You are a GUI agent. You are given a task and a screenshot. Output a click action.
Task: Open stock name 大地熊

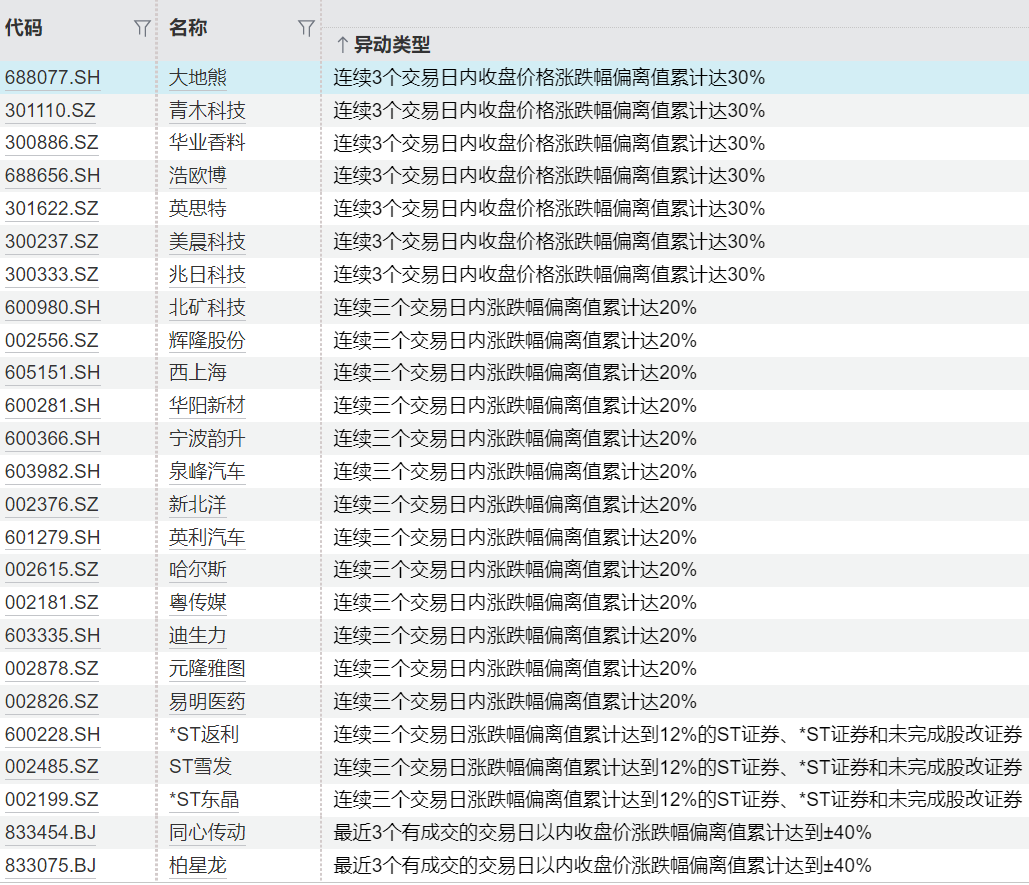point(198,77)
